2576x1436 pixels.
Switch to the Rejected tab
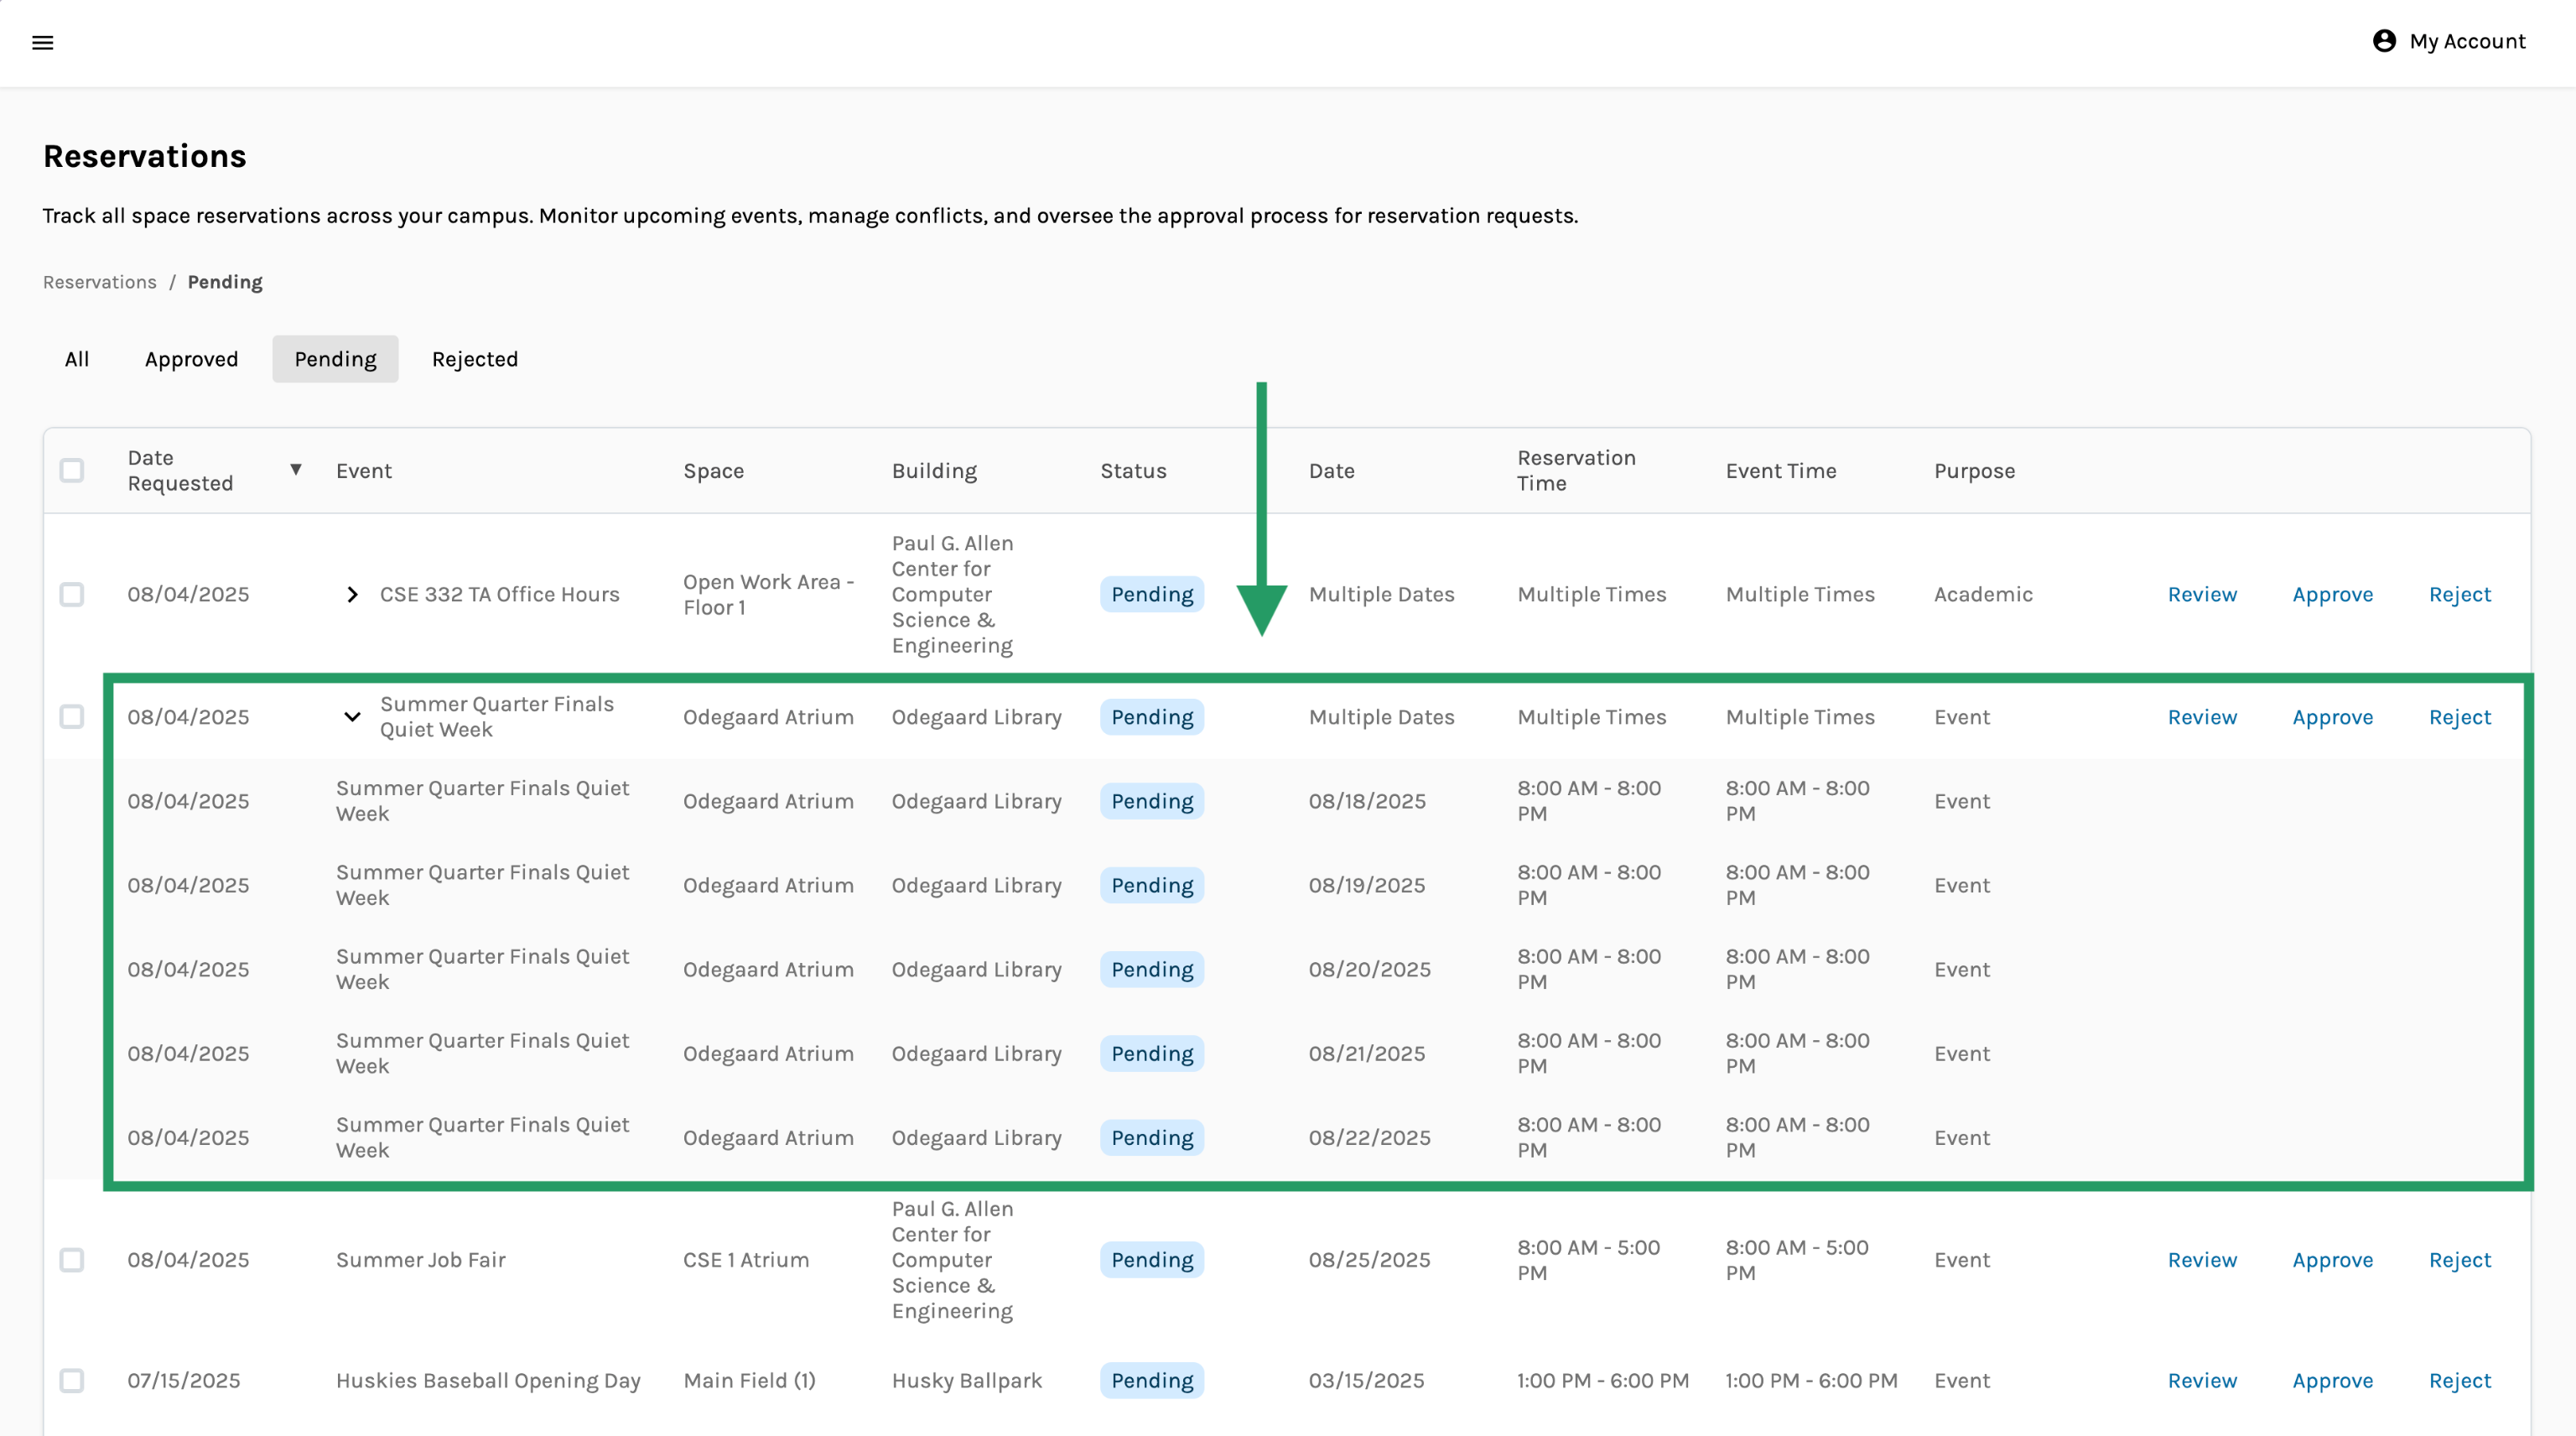[474, 359]
